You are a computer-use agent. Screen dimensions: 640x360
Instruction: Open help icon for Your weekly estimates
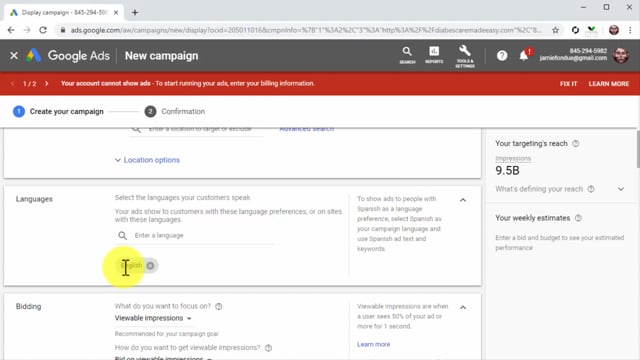point(578,218)
